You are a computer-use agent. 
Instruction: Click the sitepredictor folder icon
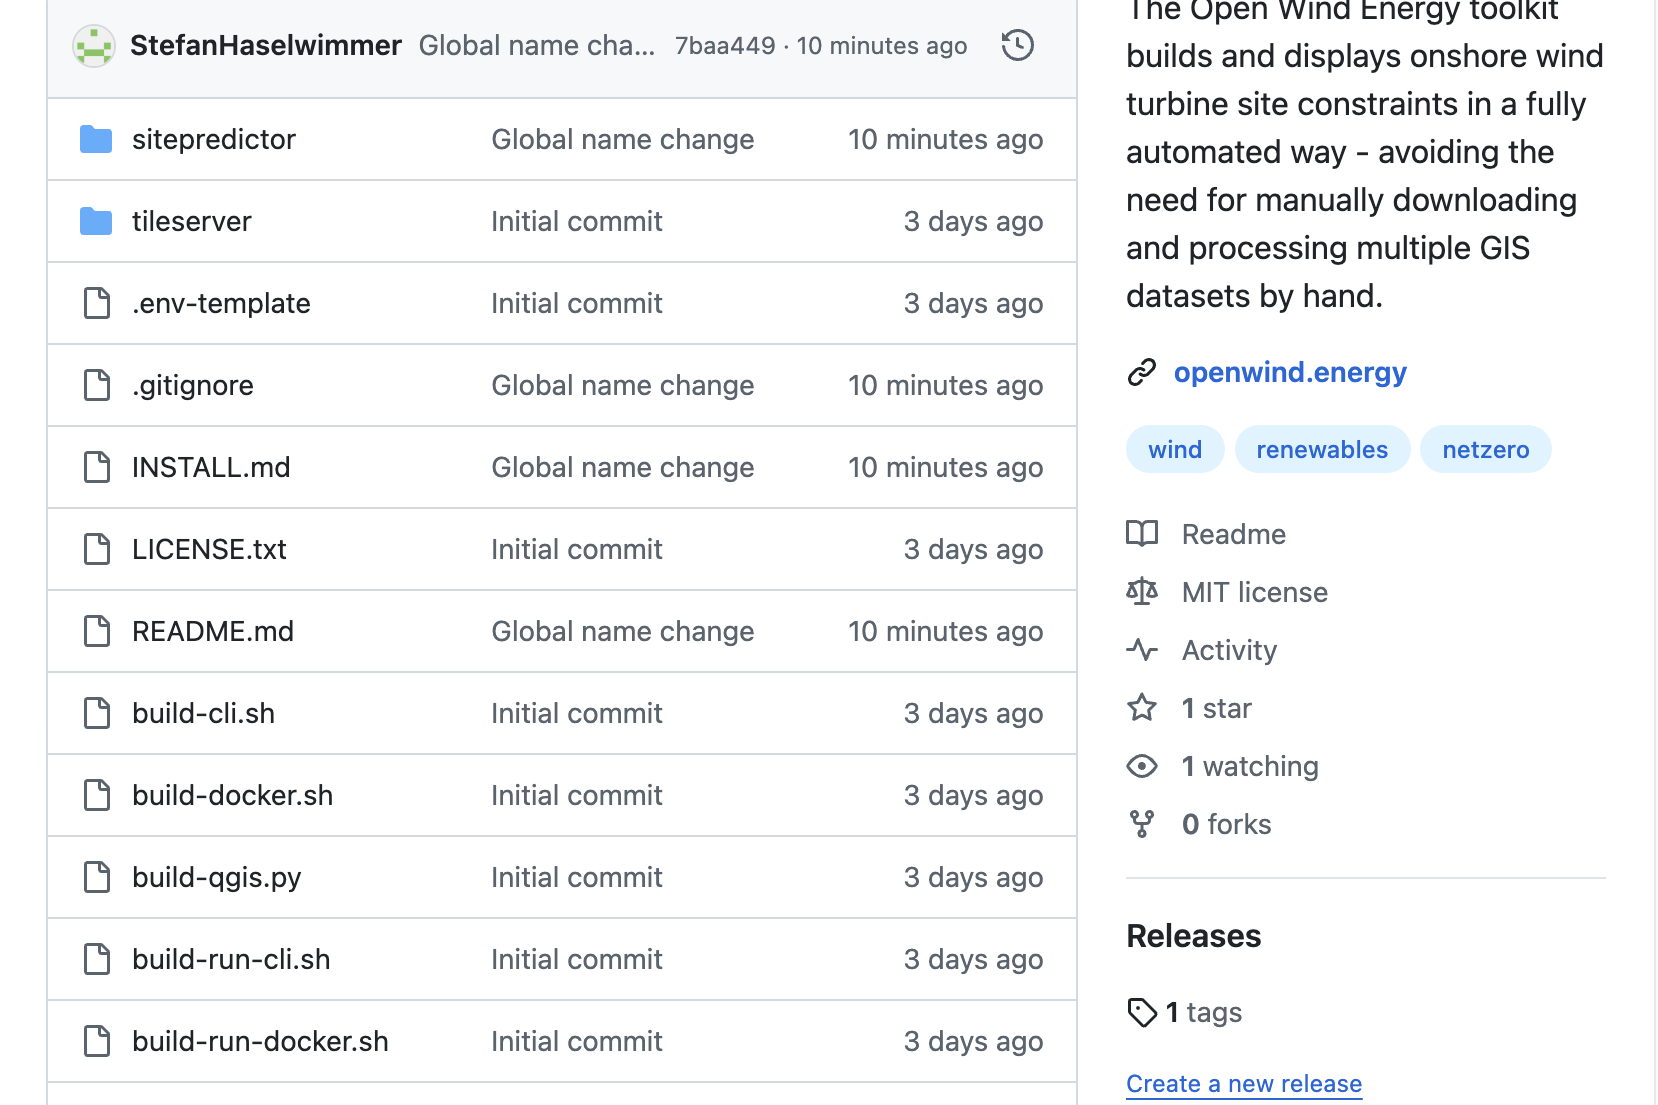click(96, 139)
